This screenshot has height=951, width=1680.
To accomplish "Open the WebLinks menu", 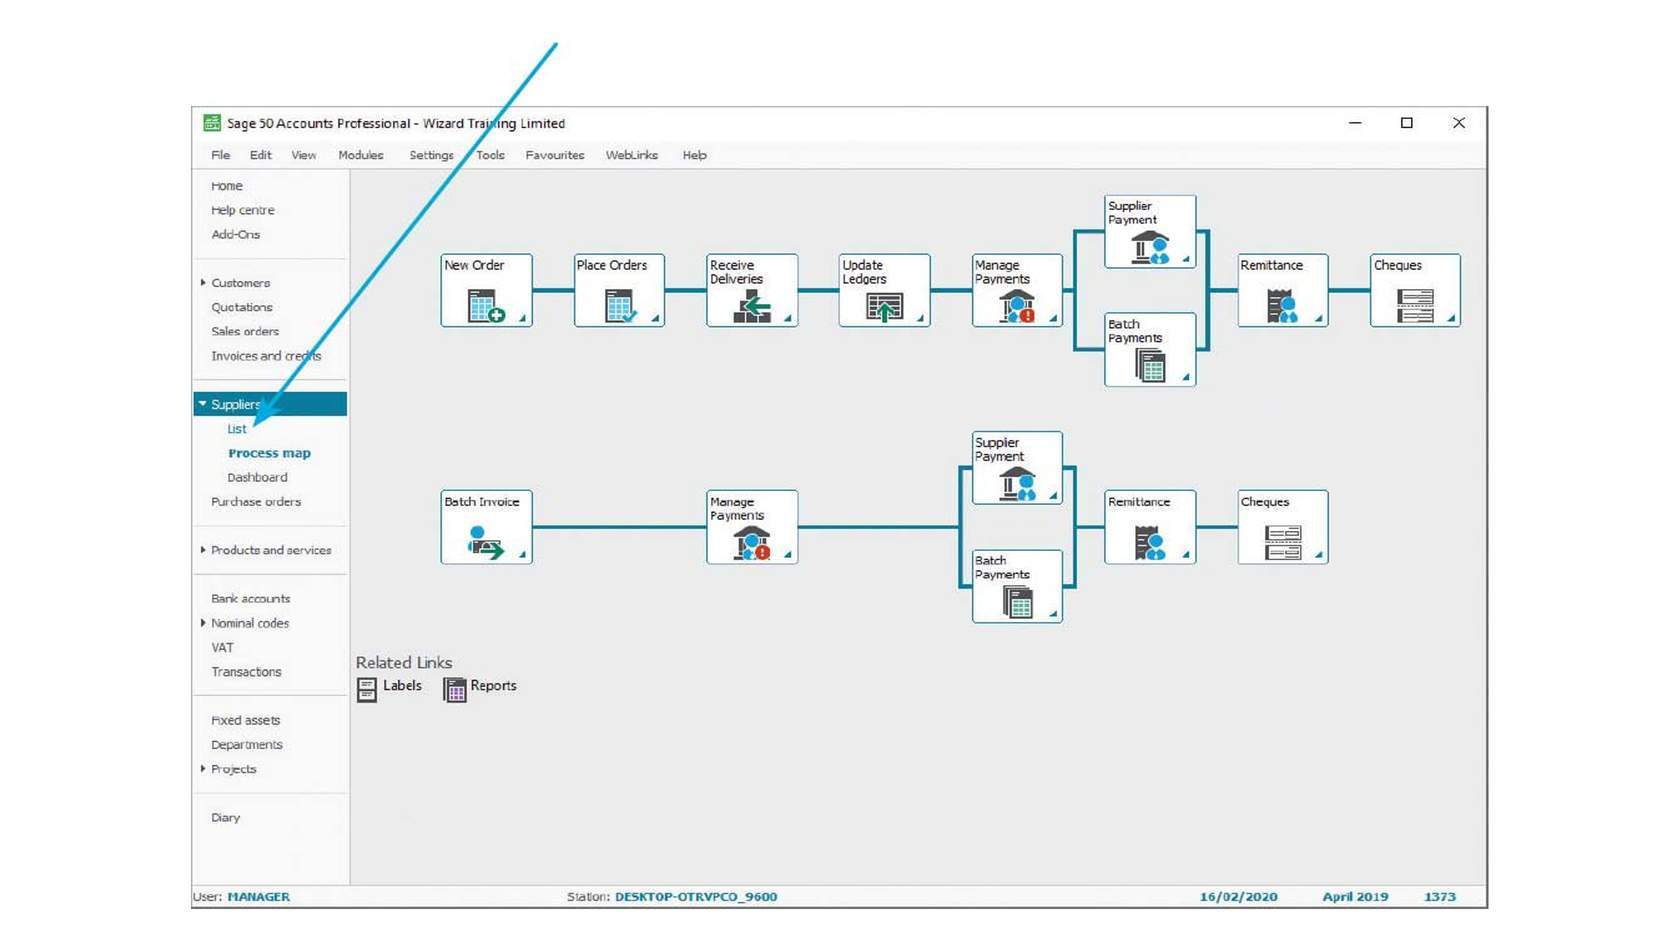I will point(632,155).
